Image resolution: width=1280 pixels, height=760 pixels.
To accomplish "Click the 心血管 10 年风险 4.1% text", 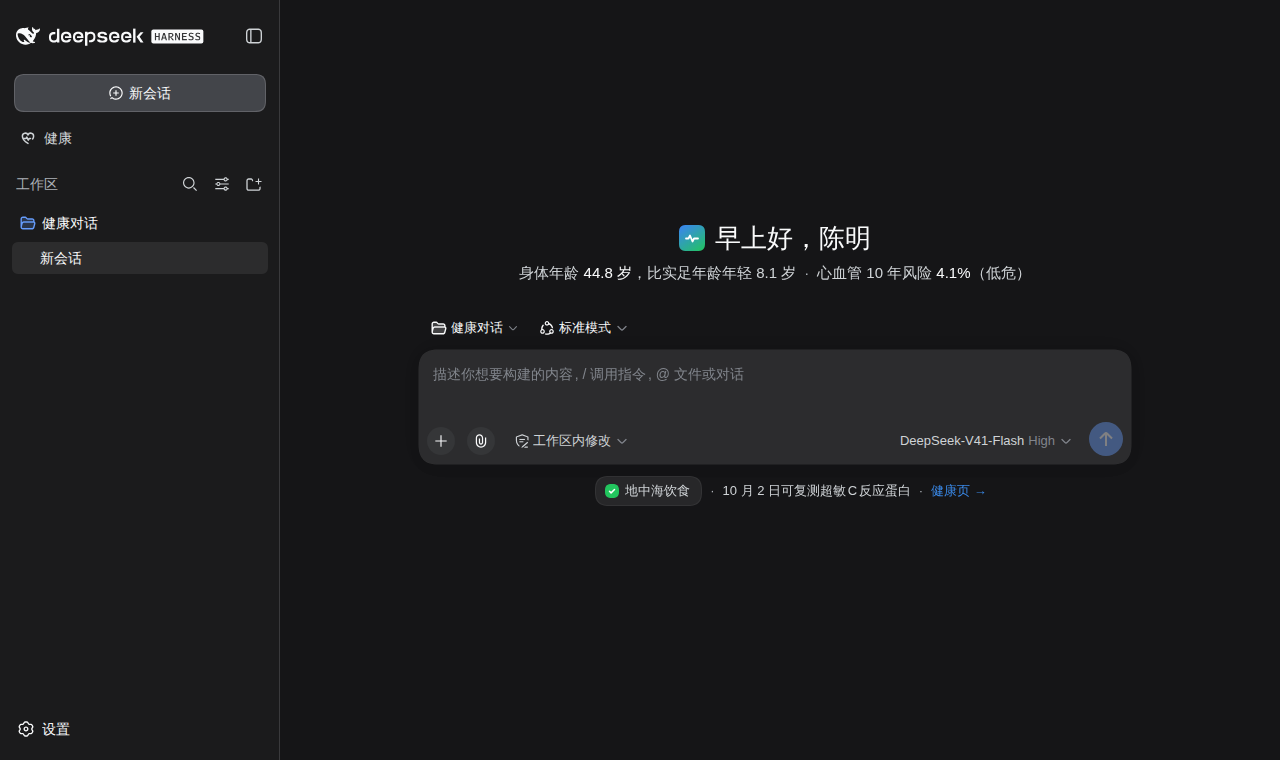I will coord(893,273).
